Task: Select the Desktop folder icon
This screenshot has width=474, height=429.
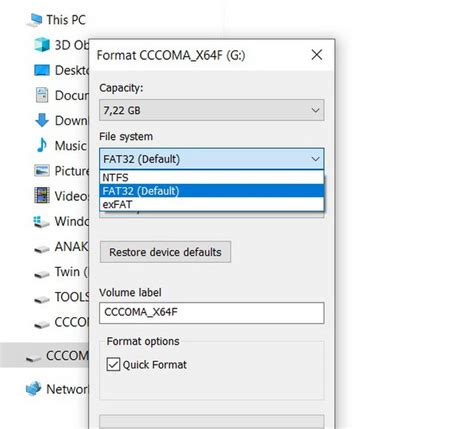Action: coord(42,70)
